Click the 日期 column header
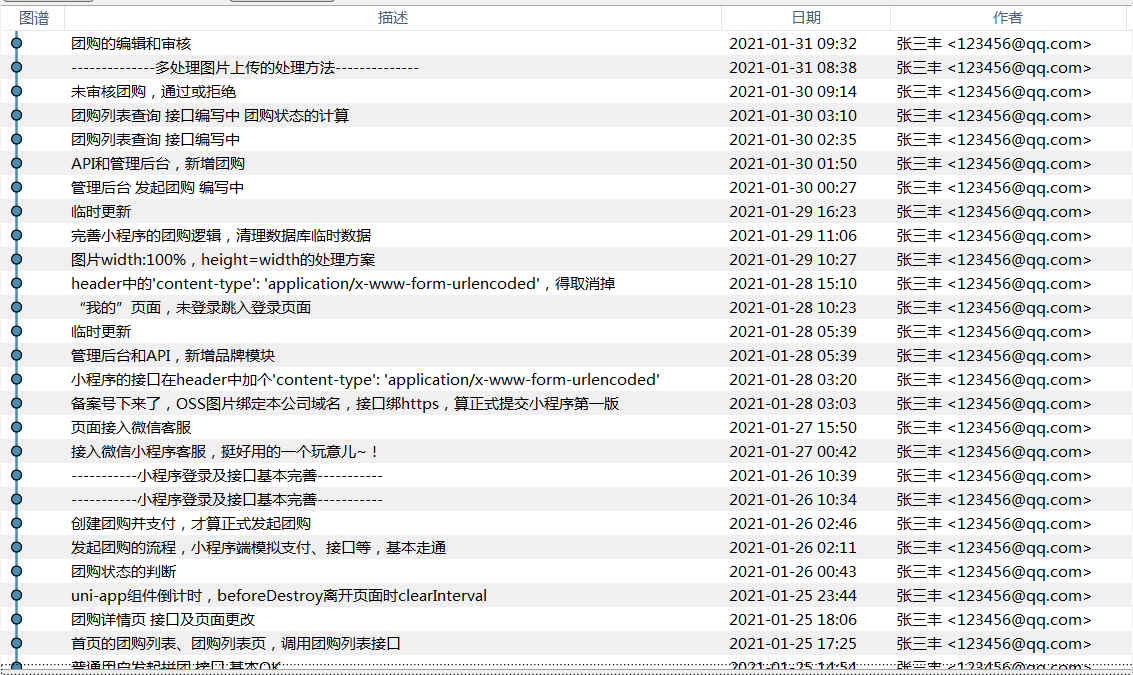This screenshot has height=675, width=1133. click(805, 18)
